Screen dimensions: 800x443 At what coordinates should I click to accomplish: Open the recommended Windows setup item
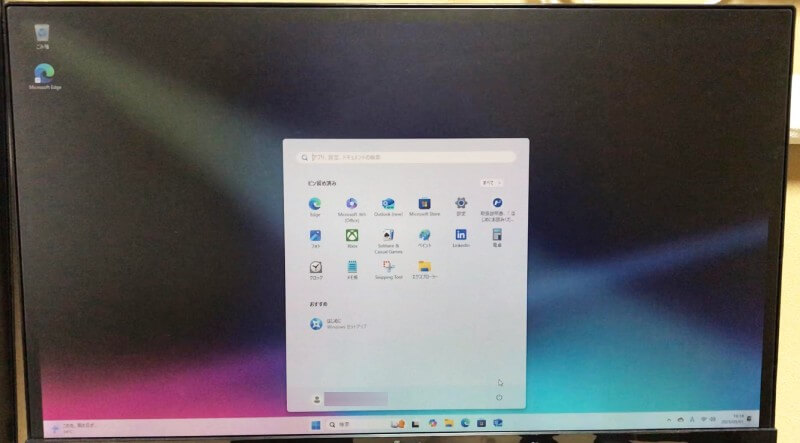coord(338,324)
